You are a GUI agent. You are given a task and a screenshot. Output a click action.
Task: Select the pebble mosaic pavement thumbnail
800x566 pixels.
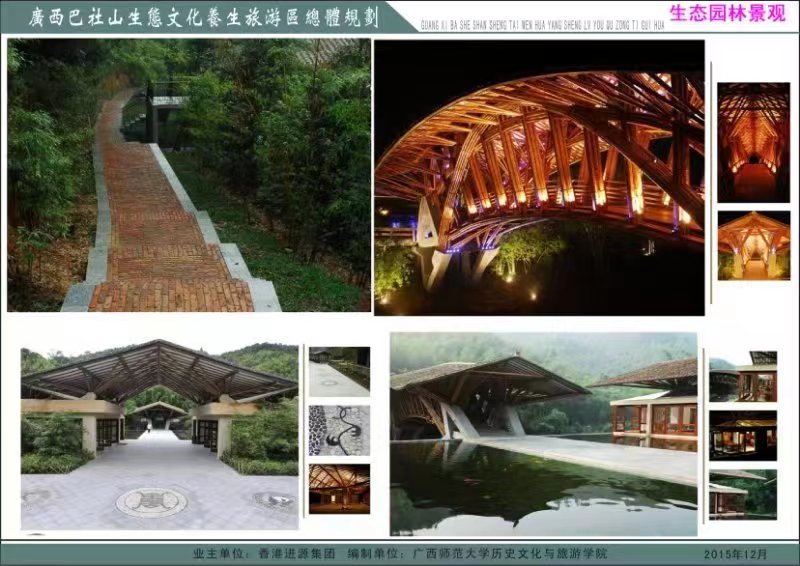click(x=339, y=430)
